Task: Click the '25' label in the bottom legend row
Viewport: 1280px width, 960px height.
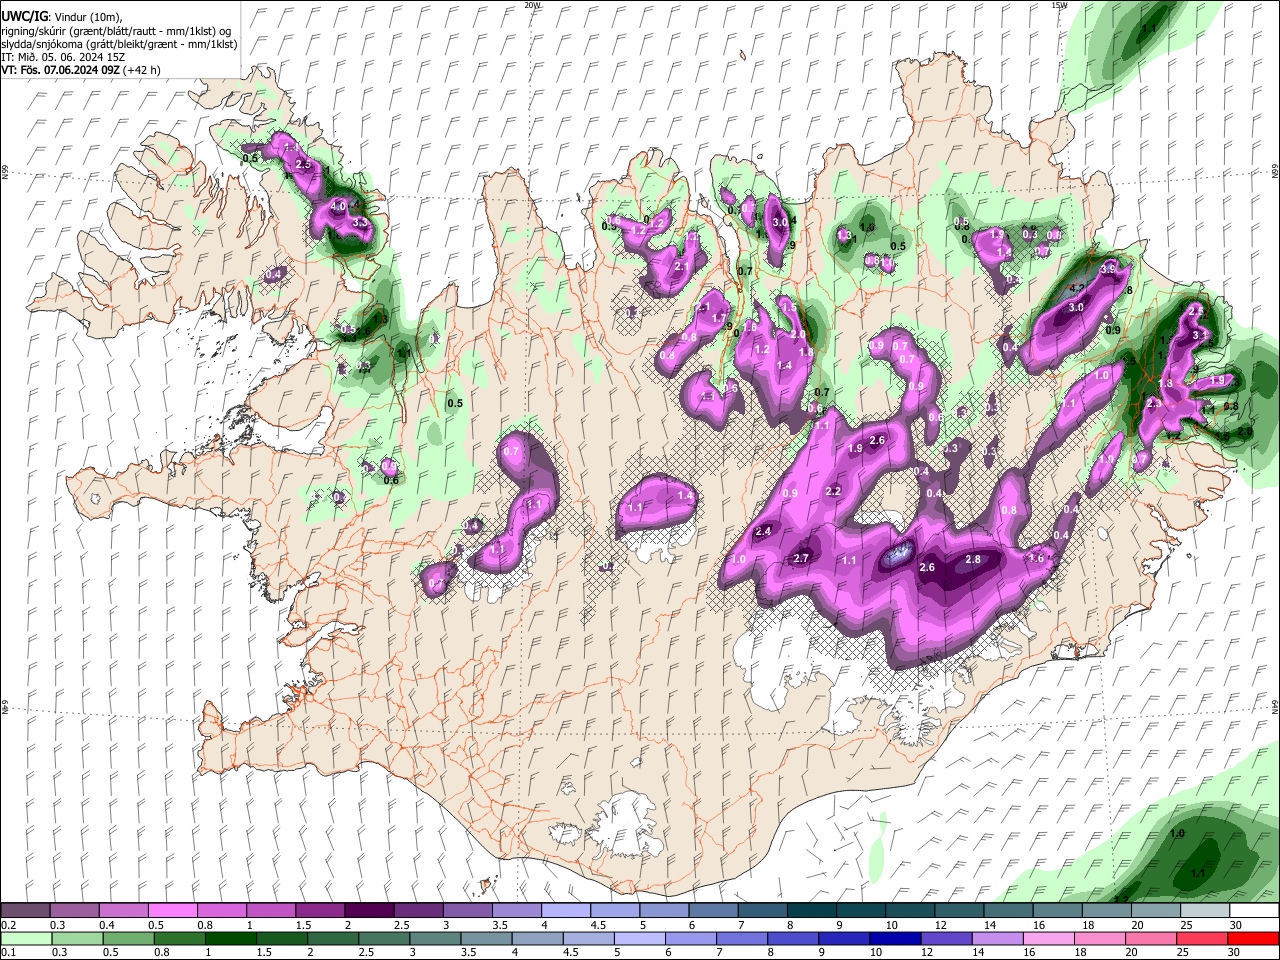Action: [x=1184, y=952]
